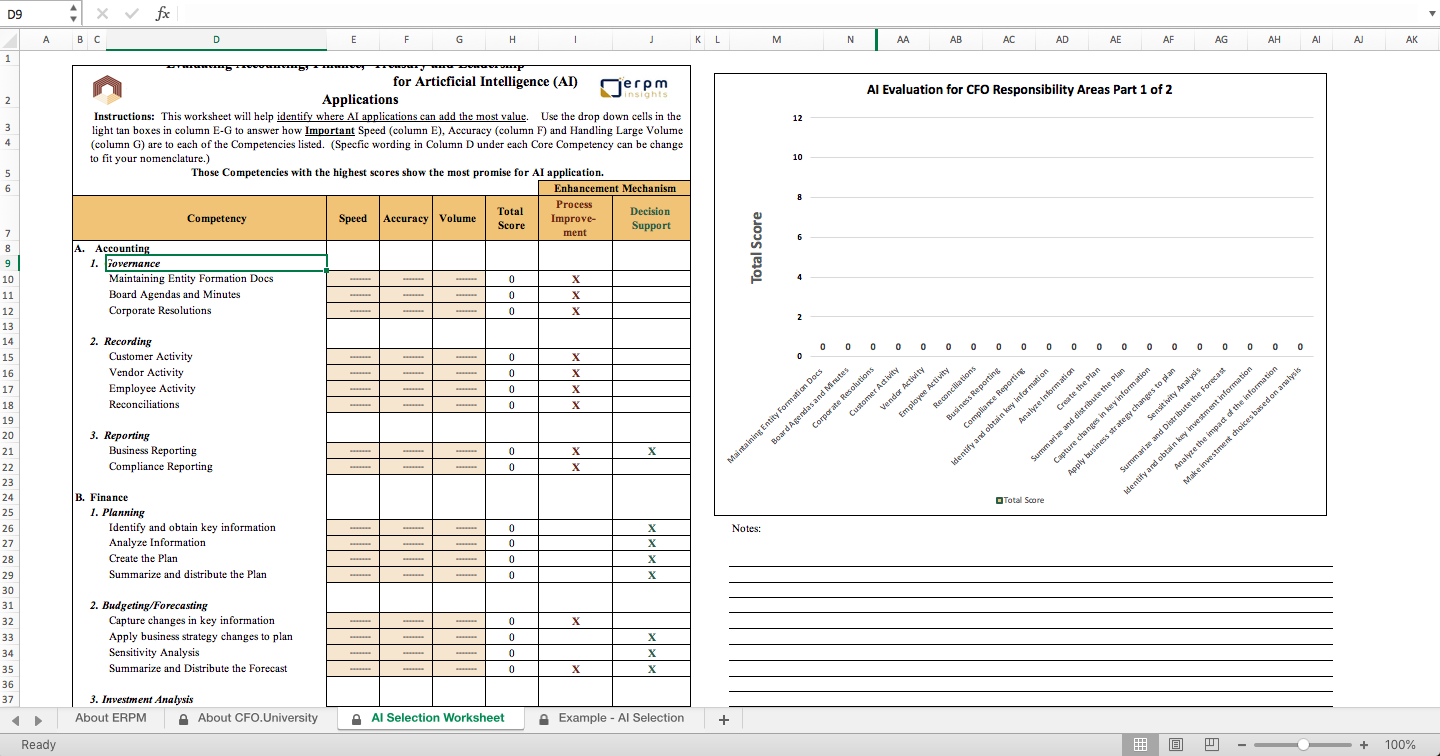Open the Example - AI Selection tab
The image size is (1440, 756).
point(611,718)
